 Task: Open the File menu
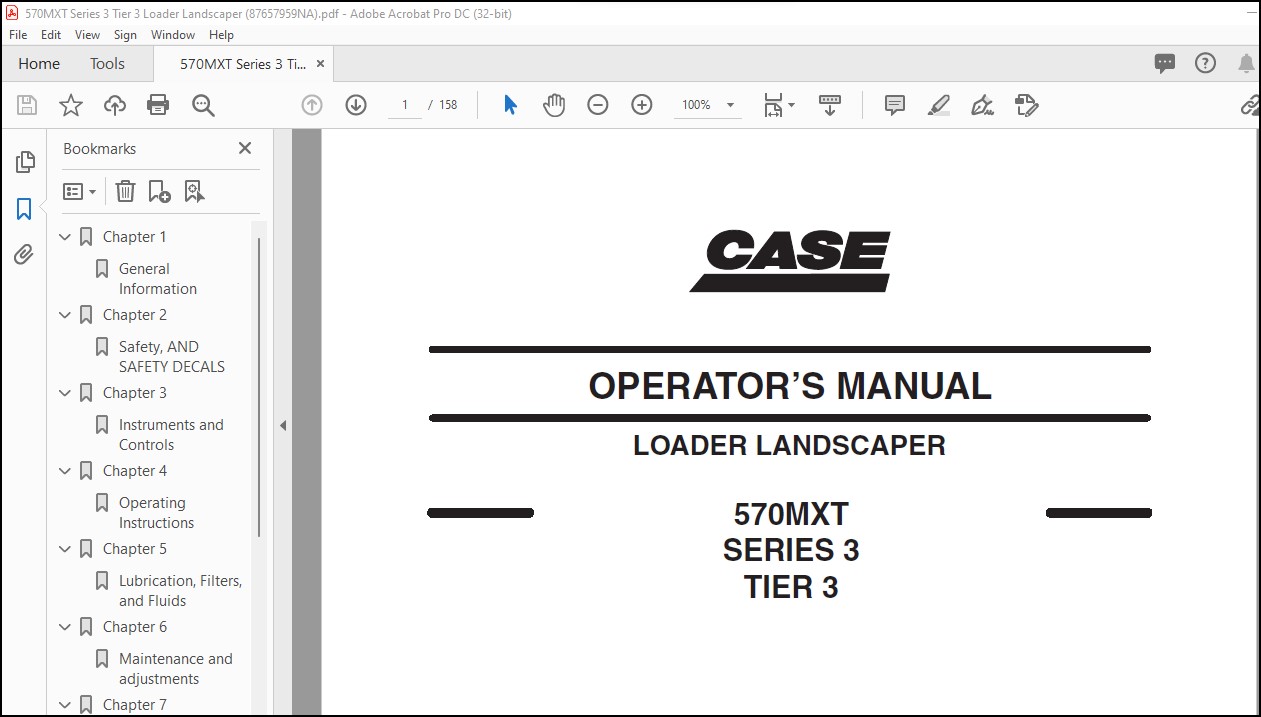pyautogui.click(x=18, y=35)
